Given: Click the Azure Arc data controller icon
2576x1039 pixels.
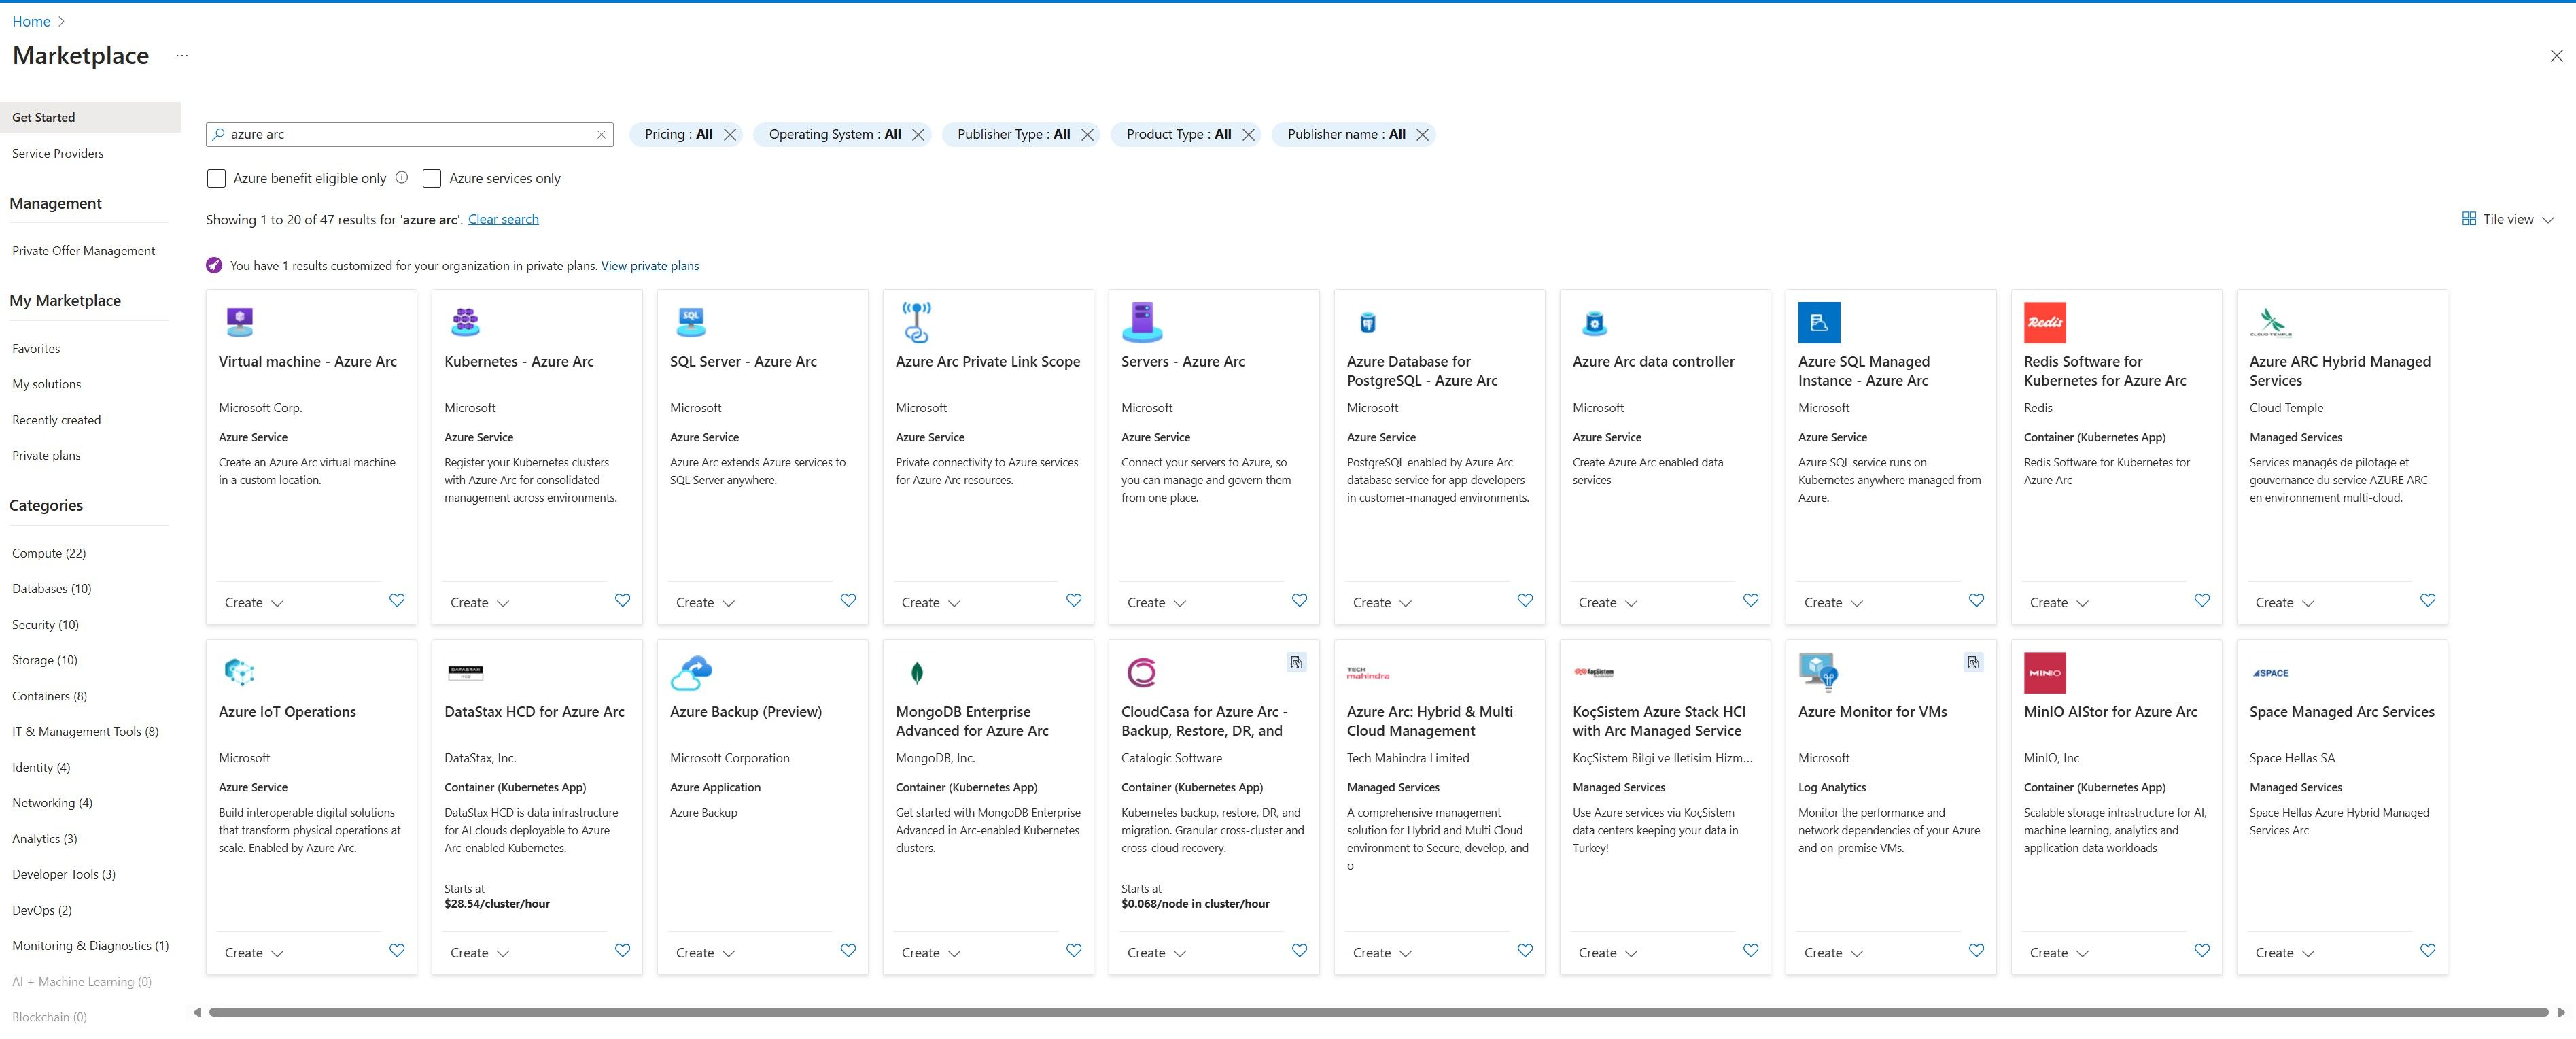Looking at the screenshot, I should coord(1594,322).
